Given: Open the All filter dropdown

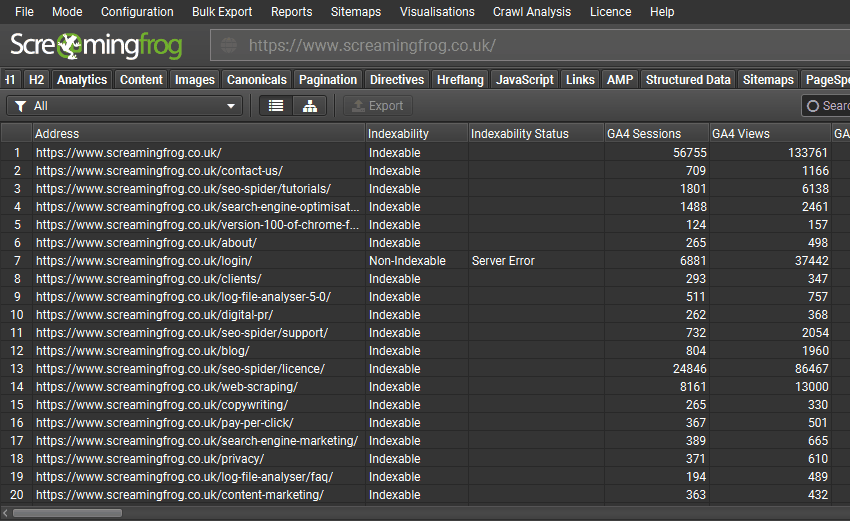Looking at the screenshot, I should click(x=124, y=106).
